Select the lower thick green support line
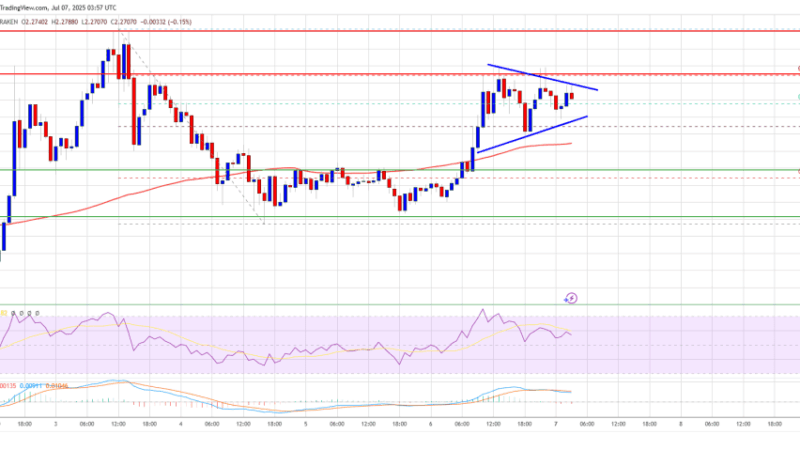Viewport: 800px width, 450px height. [x=400, y=217]
